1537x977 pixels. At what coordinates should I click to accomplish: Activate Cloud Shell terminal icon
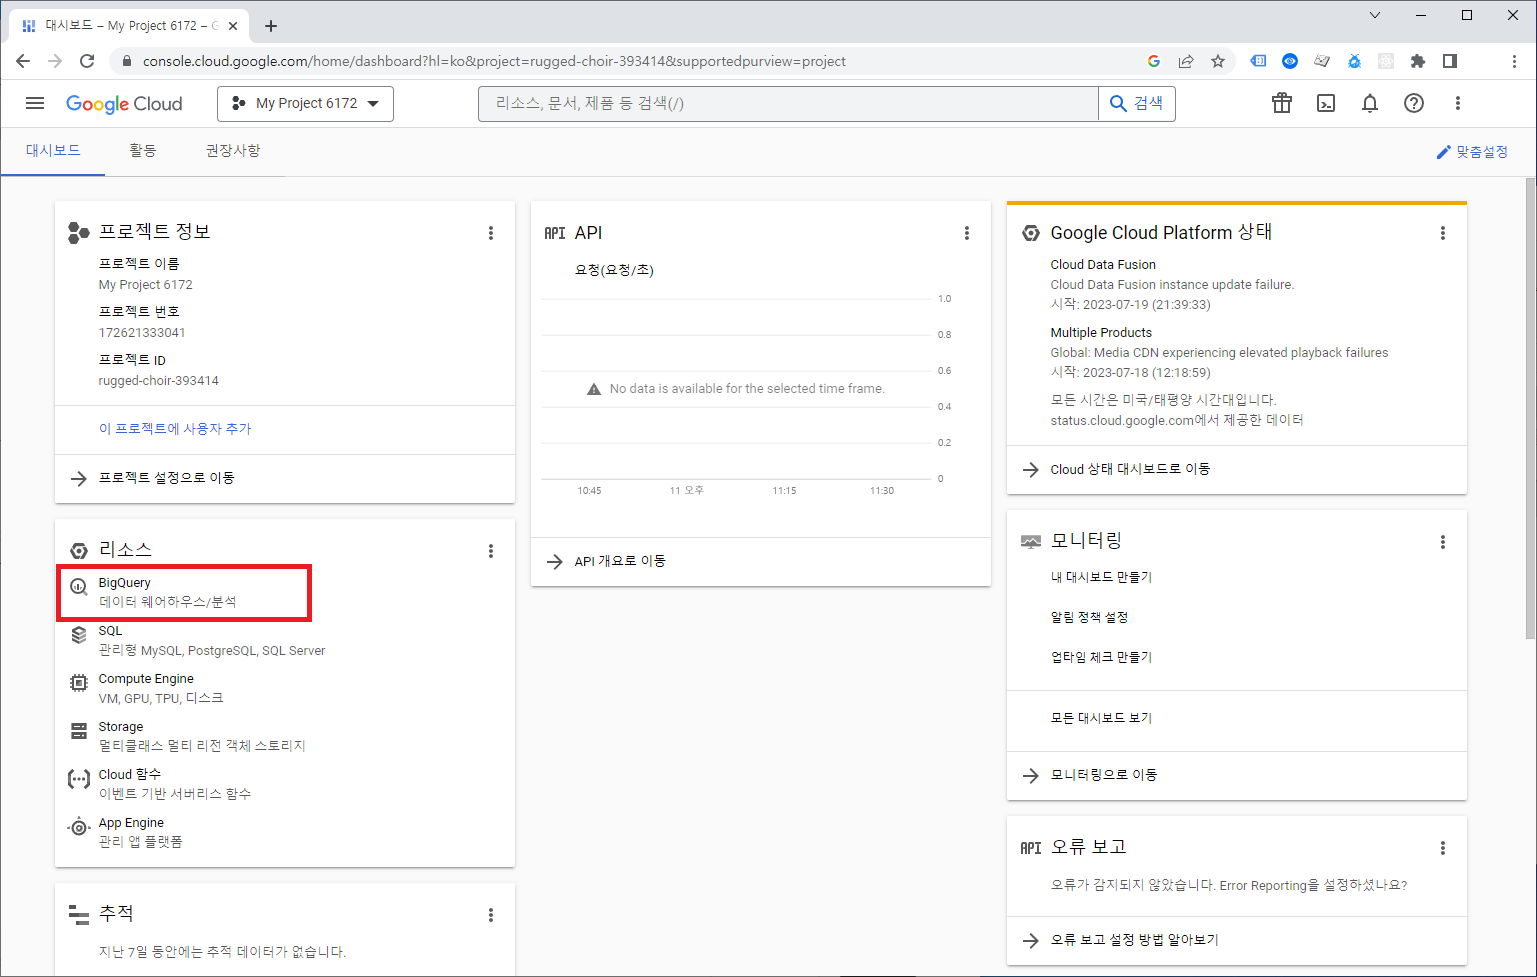[x=1326, y=103]
